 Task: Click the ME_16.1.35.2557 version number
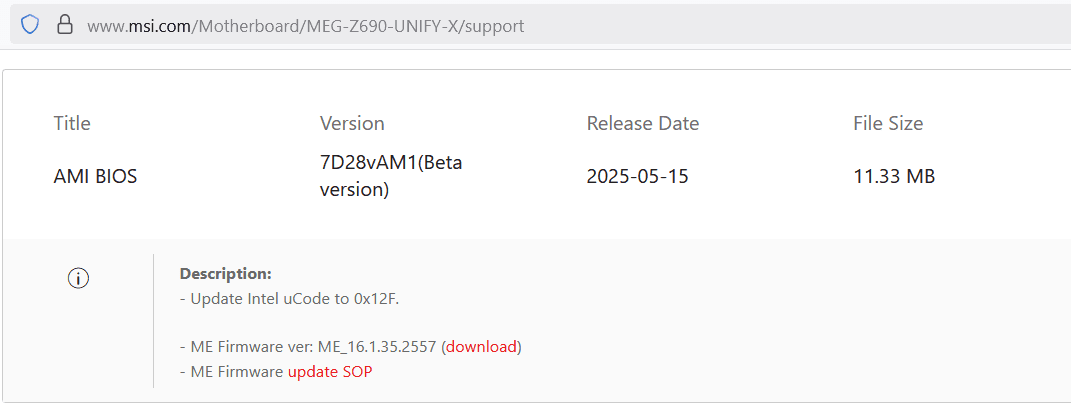[377, 347]
